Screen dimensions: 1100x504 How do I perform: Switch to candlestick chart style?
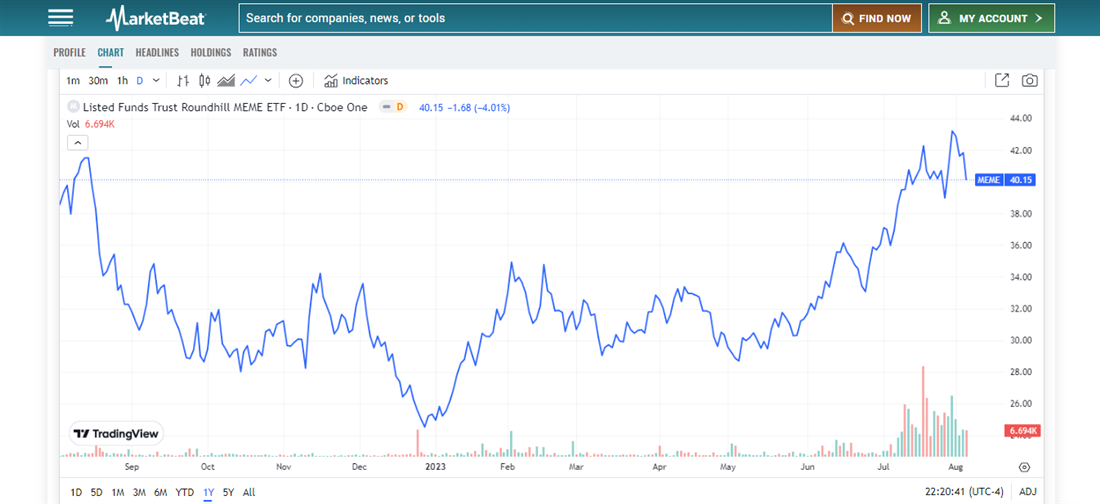205,81
